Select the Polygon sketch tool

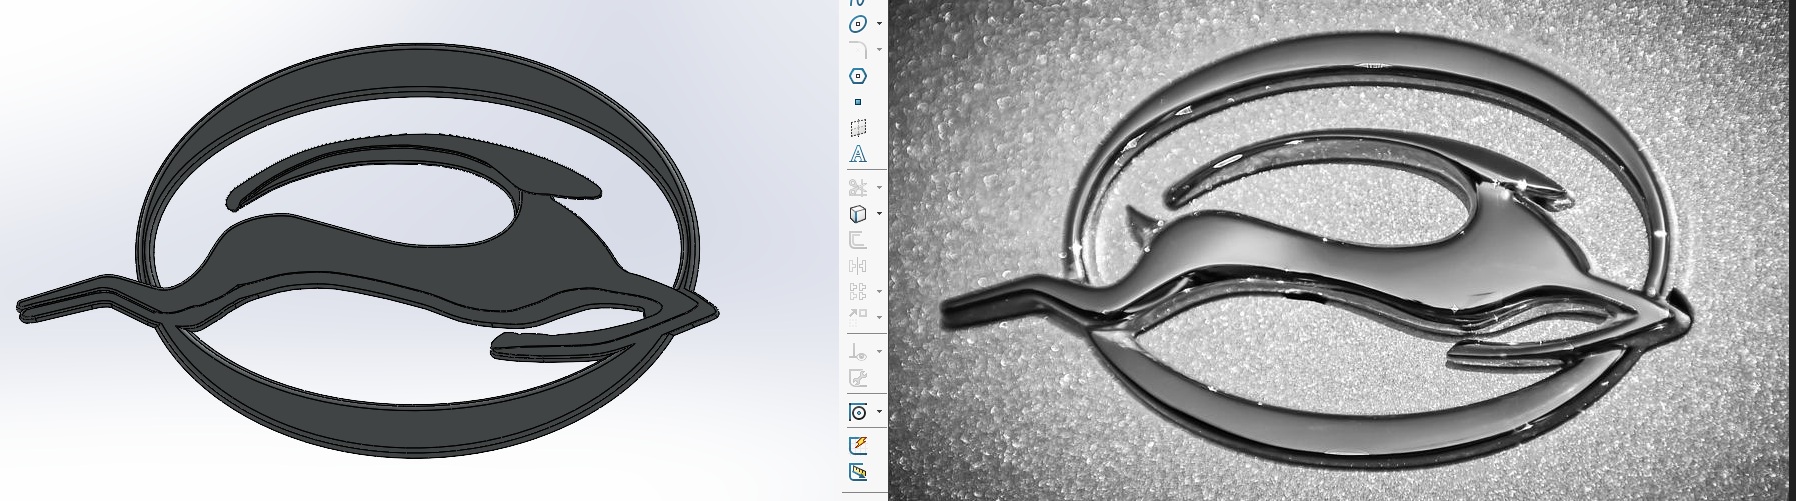(857, 76)
